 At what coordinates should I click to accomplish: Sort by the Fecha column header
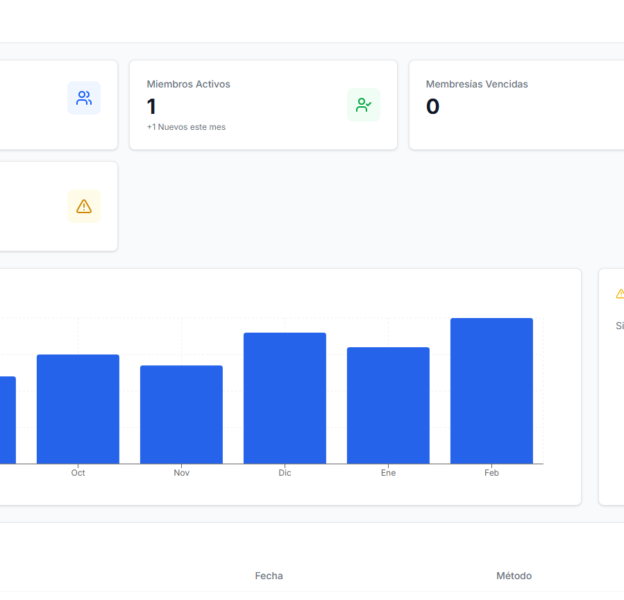pyautogui.click(x=269, y=576)
